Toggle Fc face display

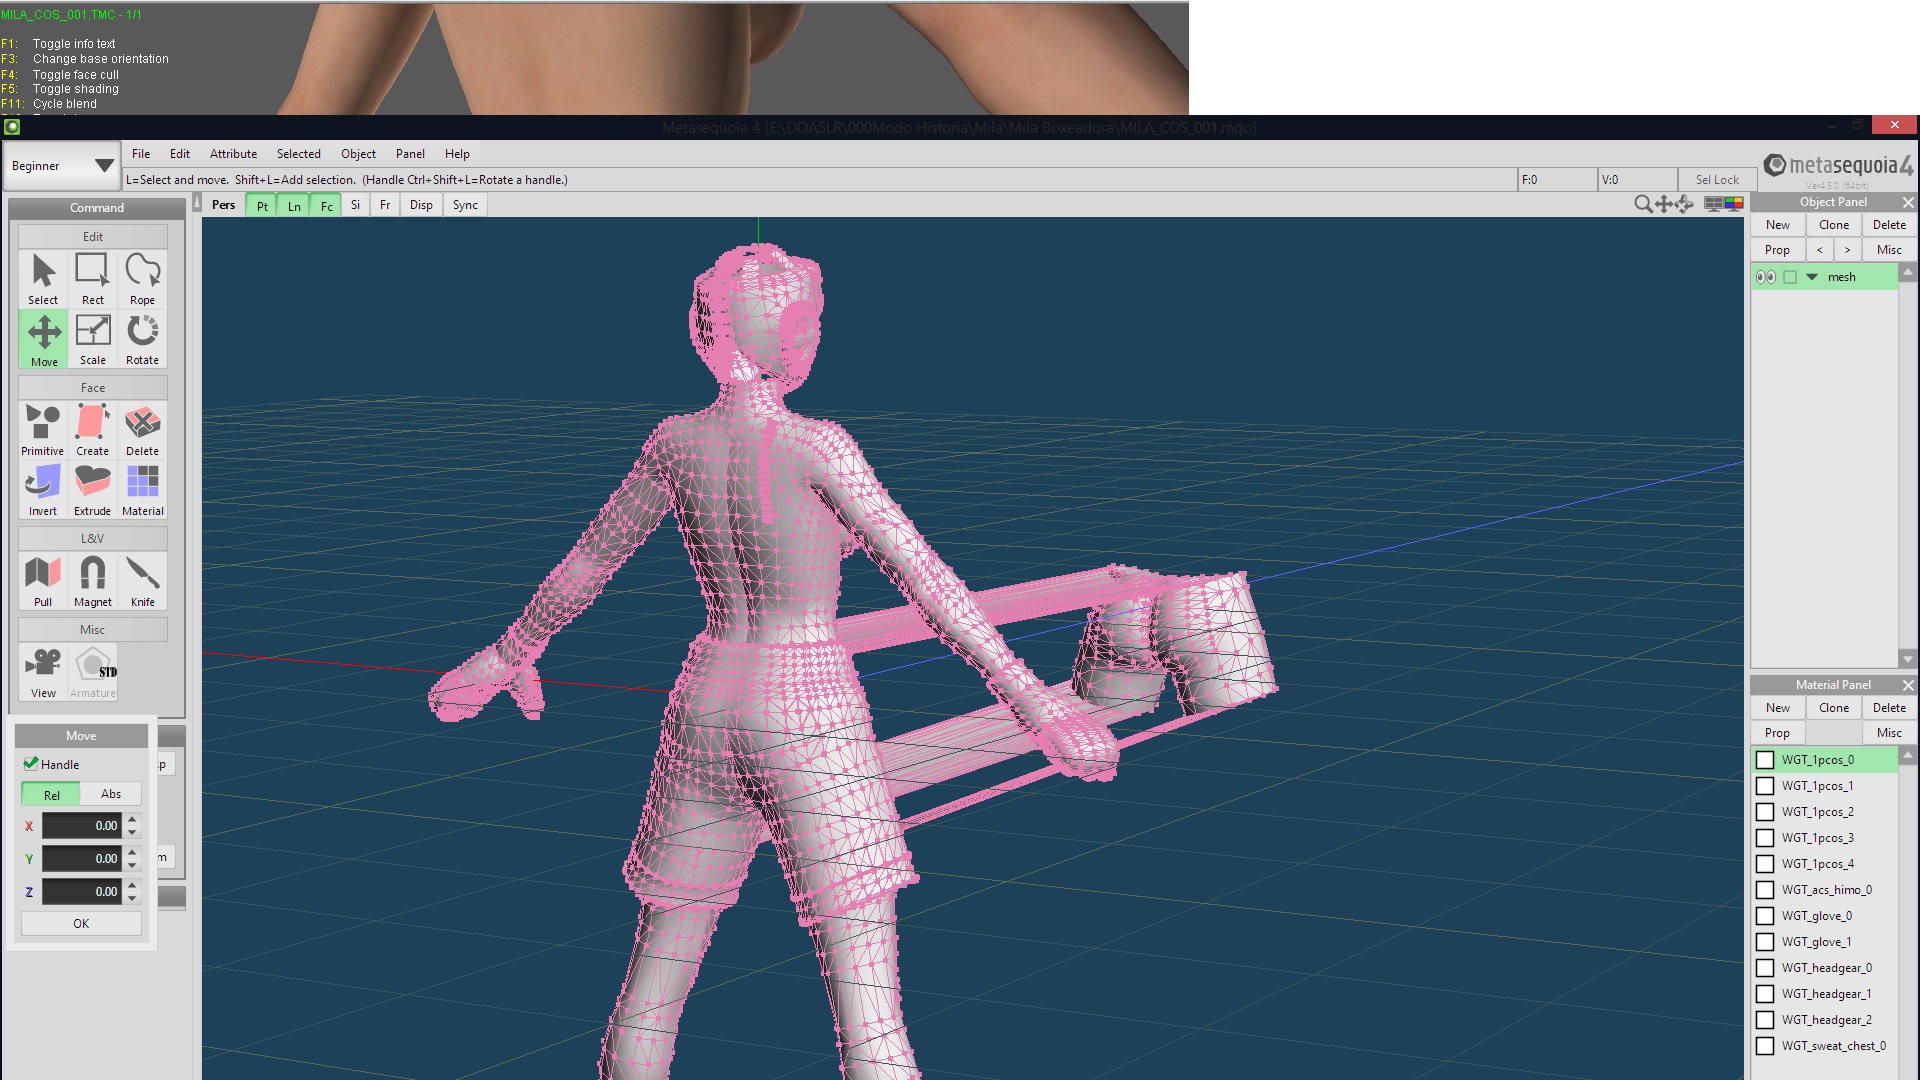point(326,205)
